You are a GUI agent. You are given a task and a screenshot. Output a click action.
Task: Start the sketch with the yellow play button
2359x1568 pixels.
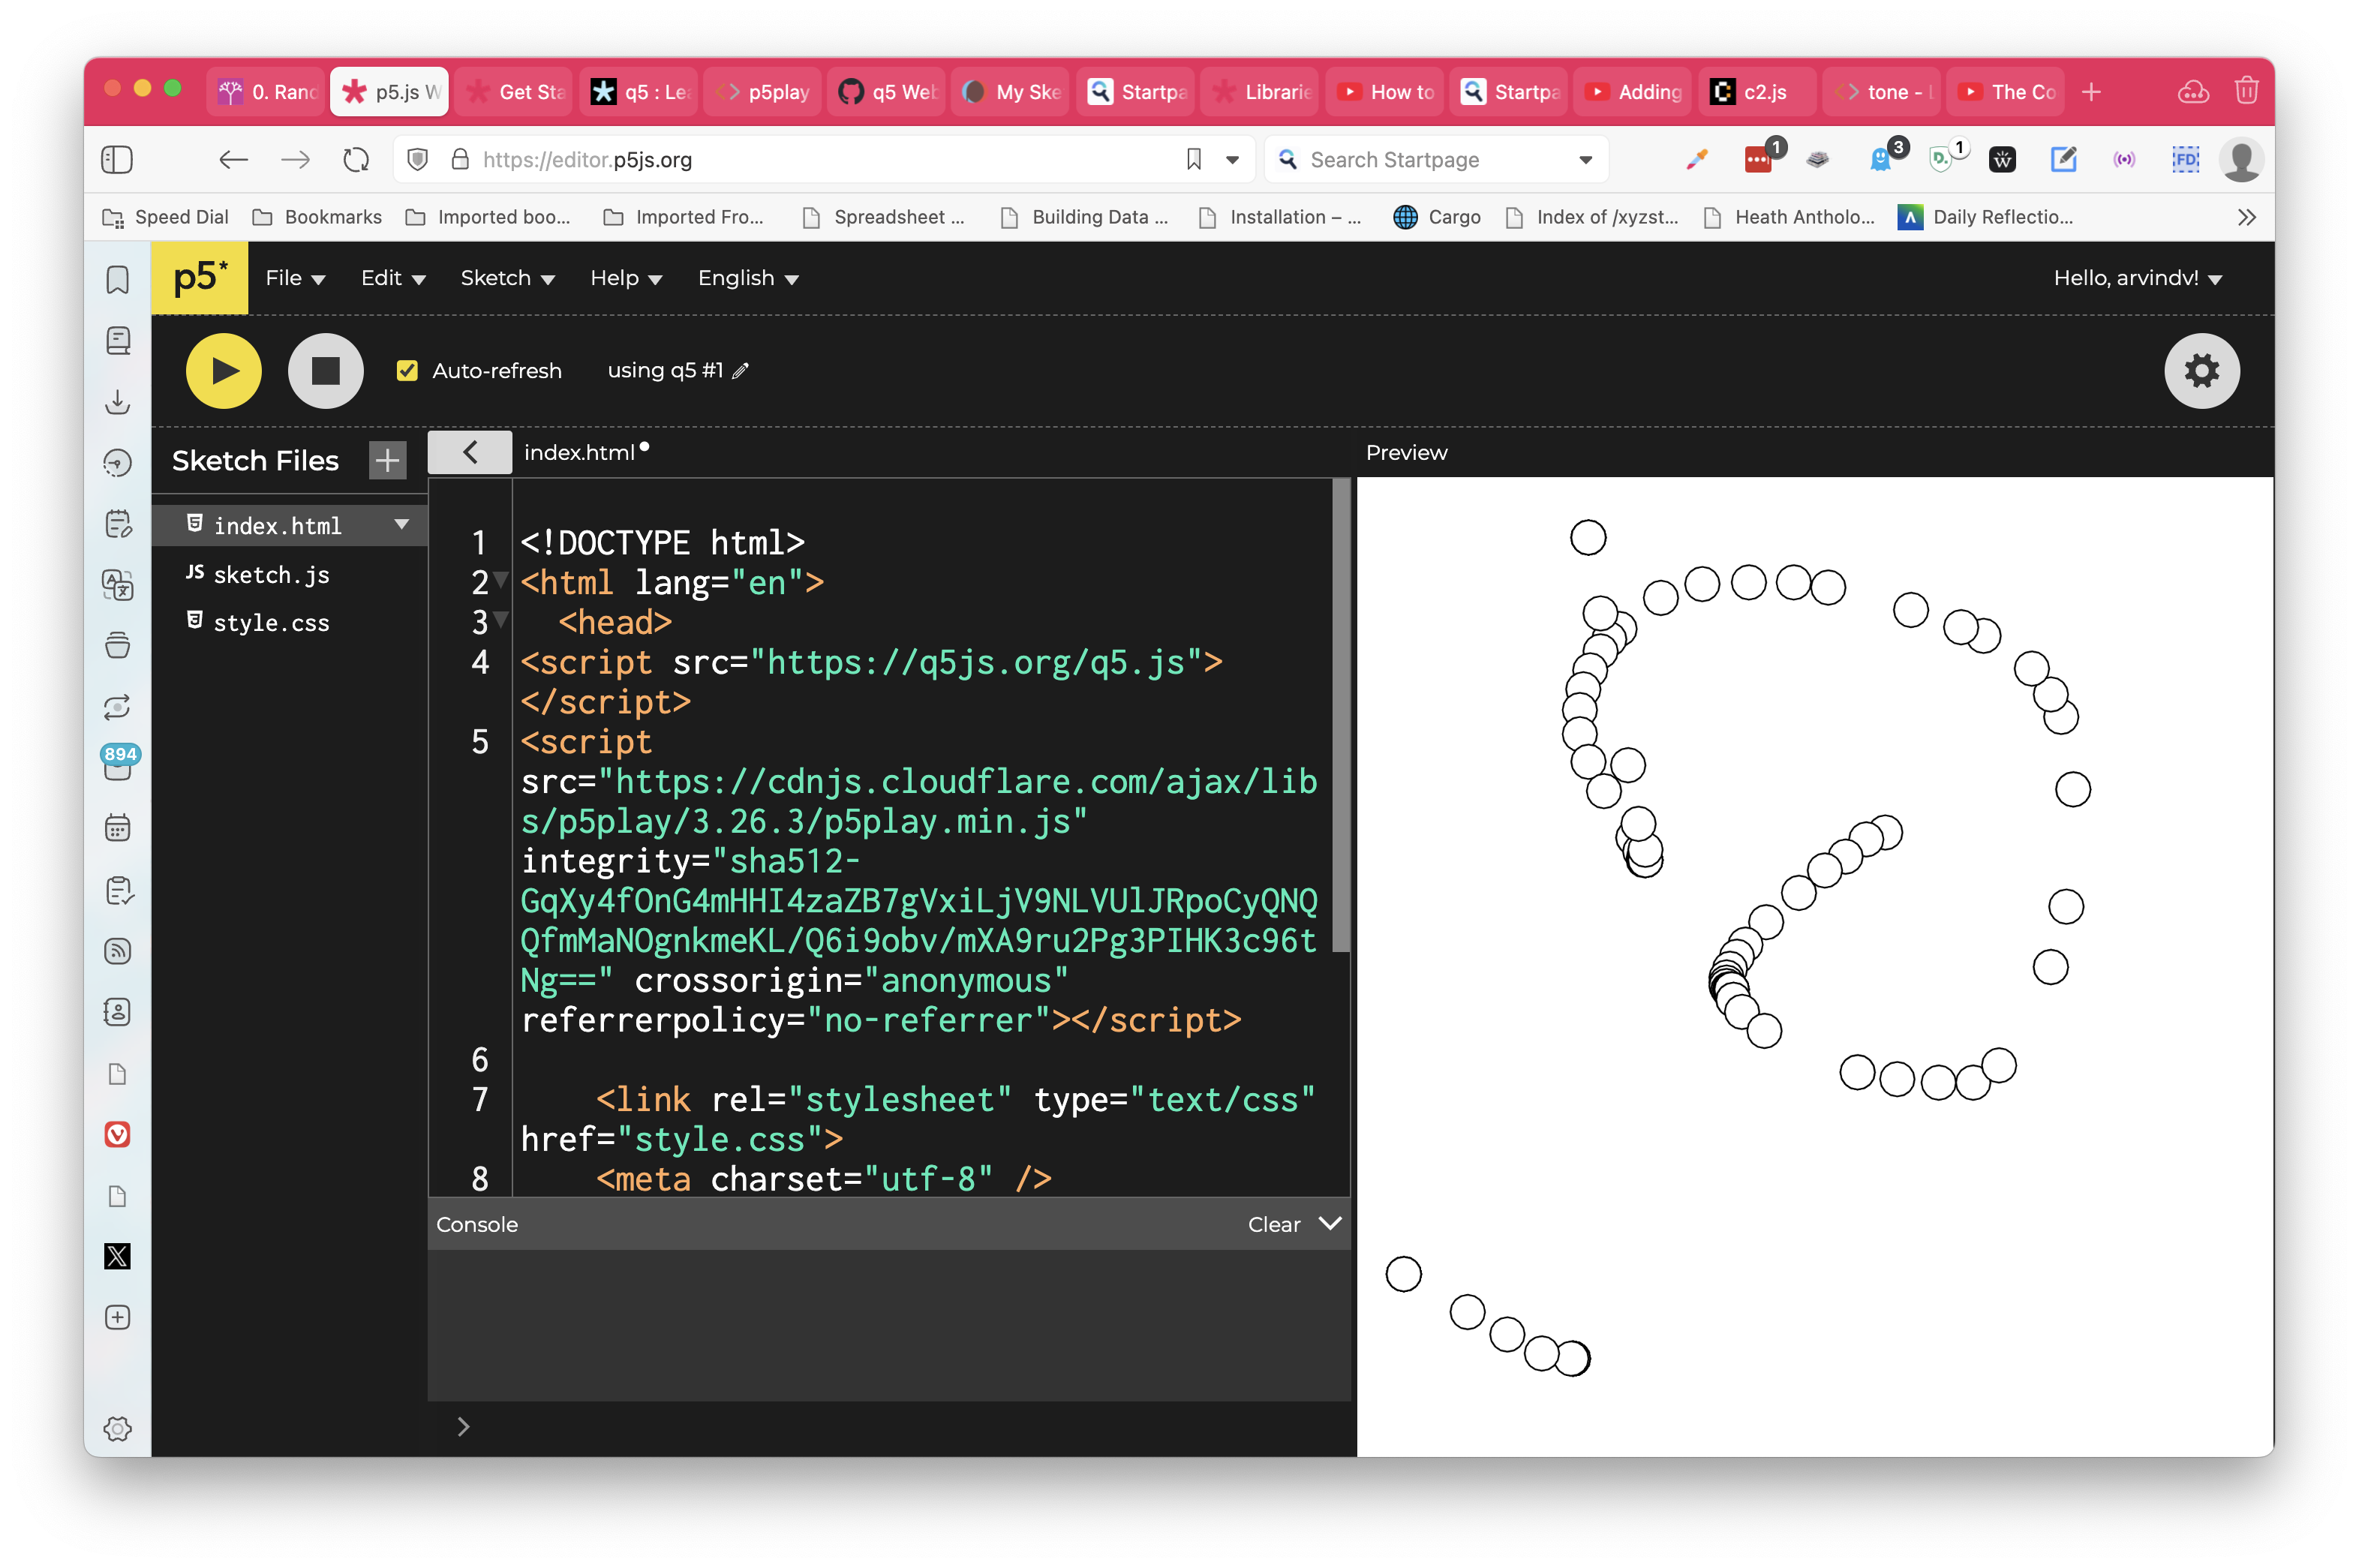(x=224, y=371)
